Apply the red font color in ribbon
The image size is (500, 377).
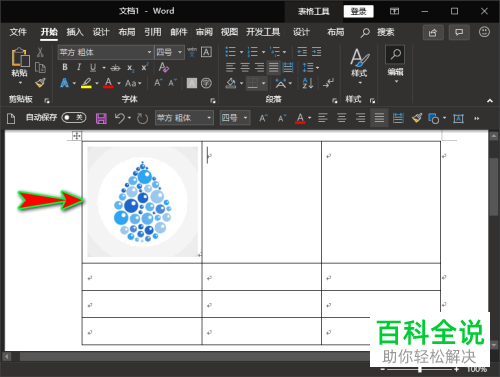[108, 83]
